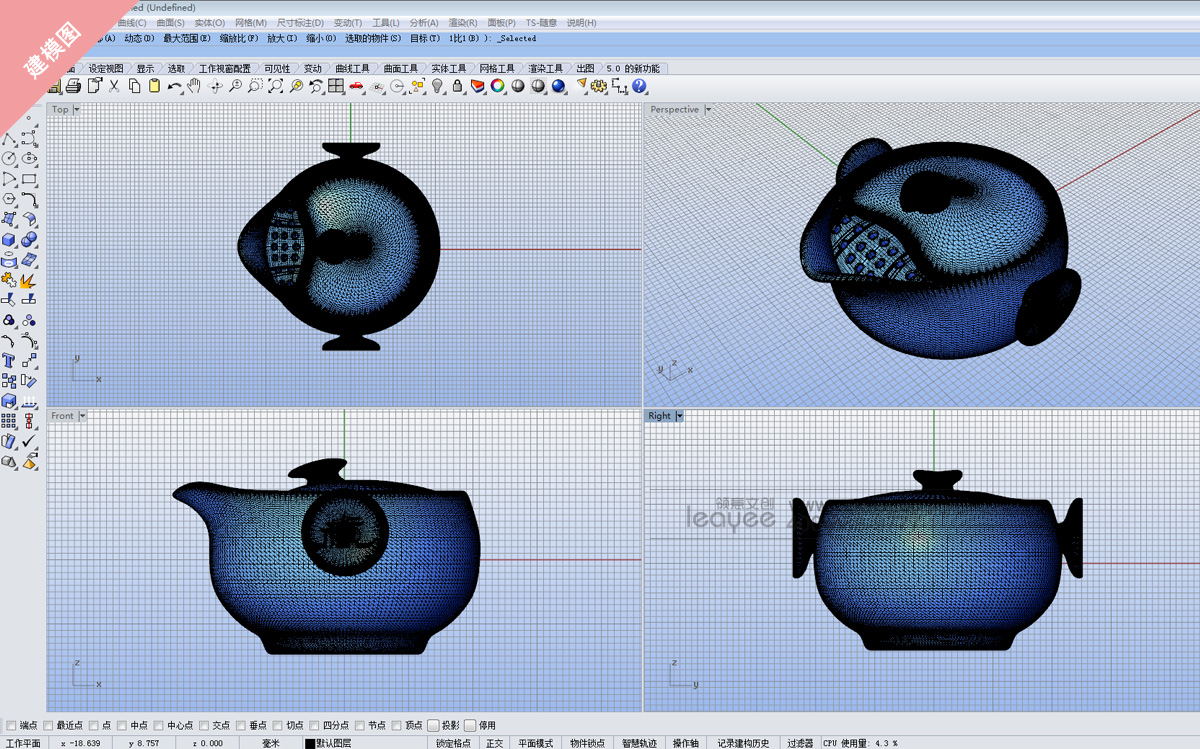The image size is (1200, 749).
Task: Click 最大范围(E) command option
Action: pyautogui.click(x=187, y=38)
